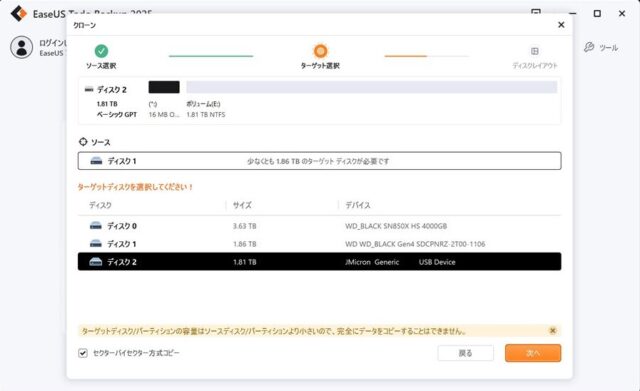Screen dimensions: 640x391
Task: Select Disk 2 JMicron USB Device row
Action: pyautogui.click(x=319, y=262)
